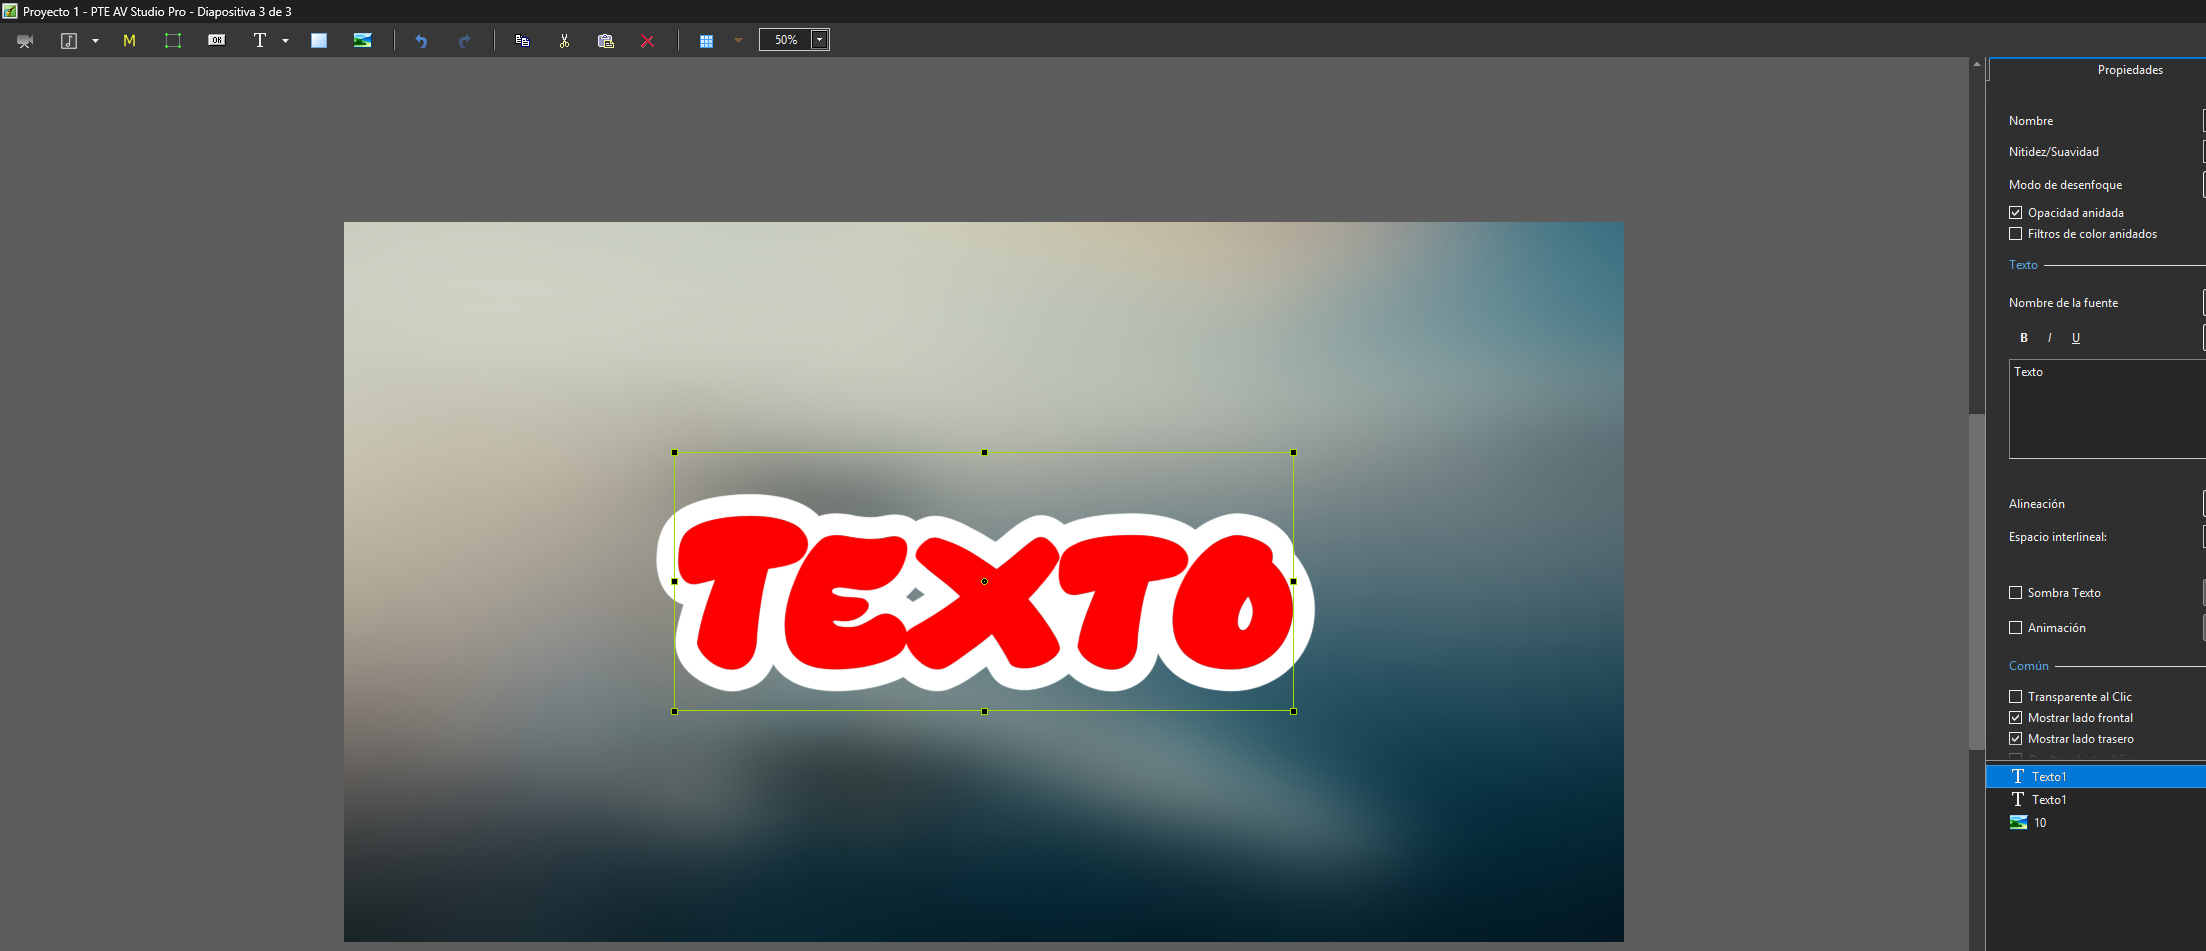Click the Texto section header
The image size is (2206, 951).
[x=2023, y=265]
